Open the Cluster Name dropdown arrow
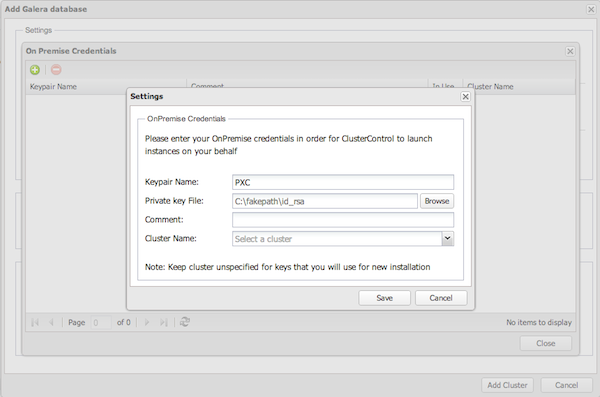The image size is (600, 397). (x=448, y=239)
